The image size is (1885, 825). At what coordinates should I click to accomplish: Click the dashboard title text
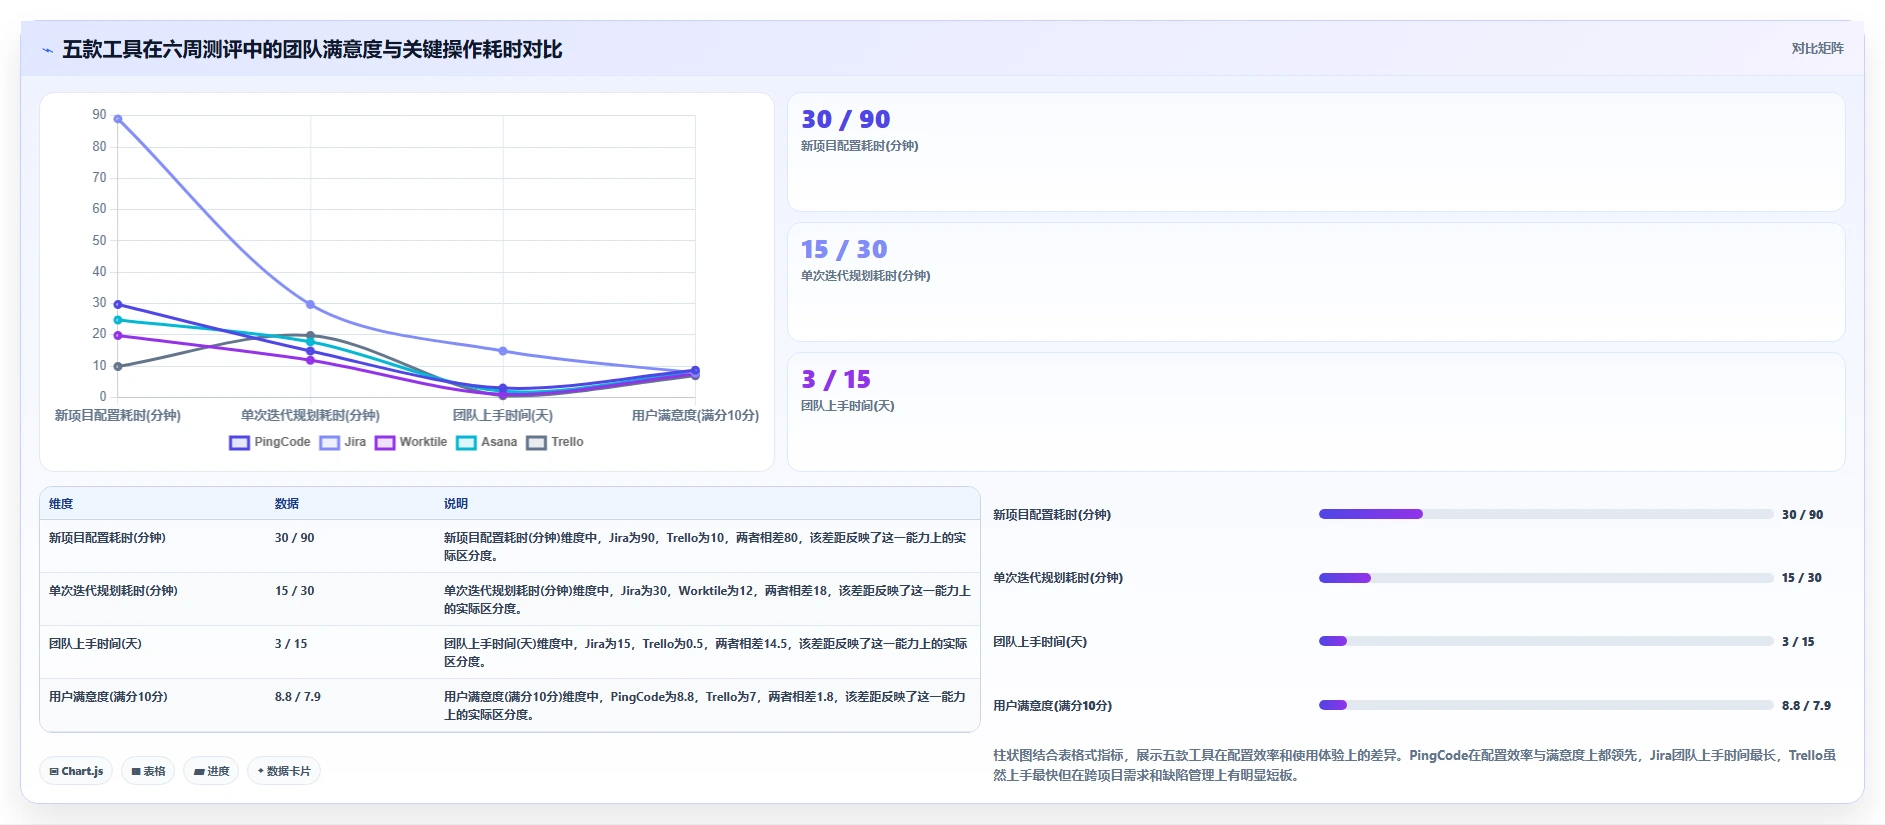312,49
